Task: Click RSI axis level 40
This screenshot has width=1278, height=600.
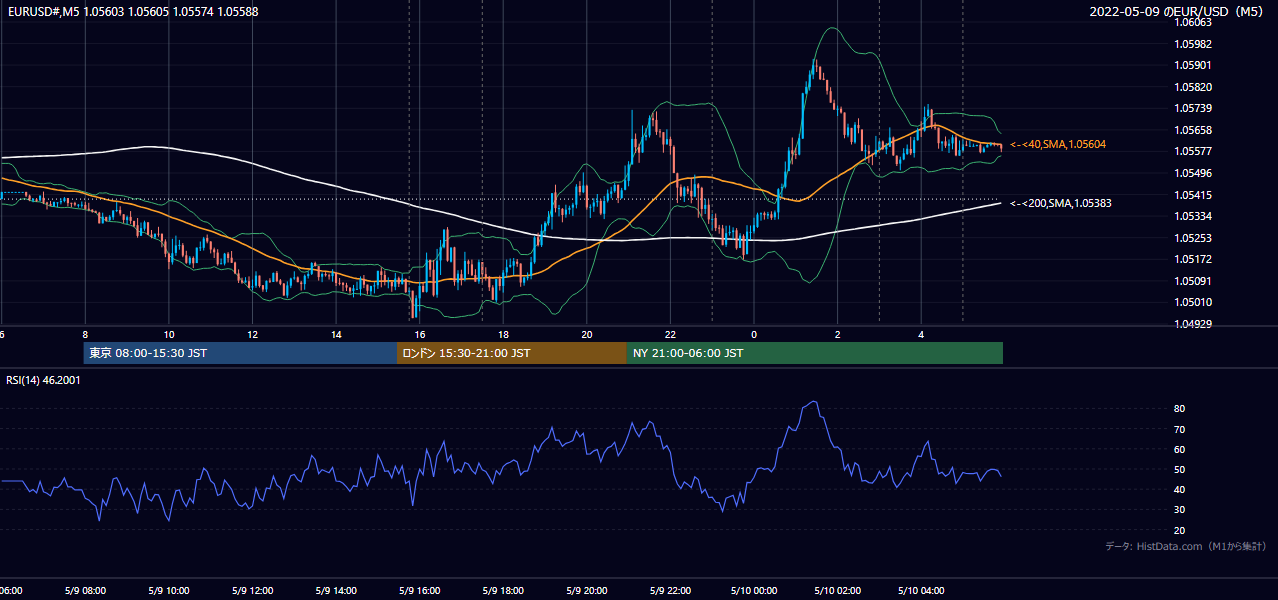Action: click(1180, 489)
